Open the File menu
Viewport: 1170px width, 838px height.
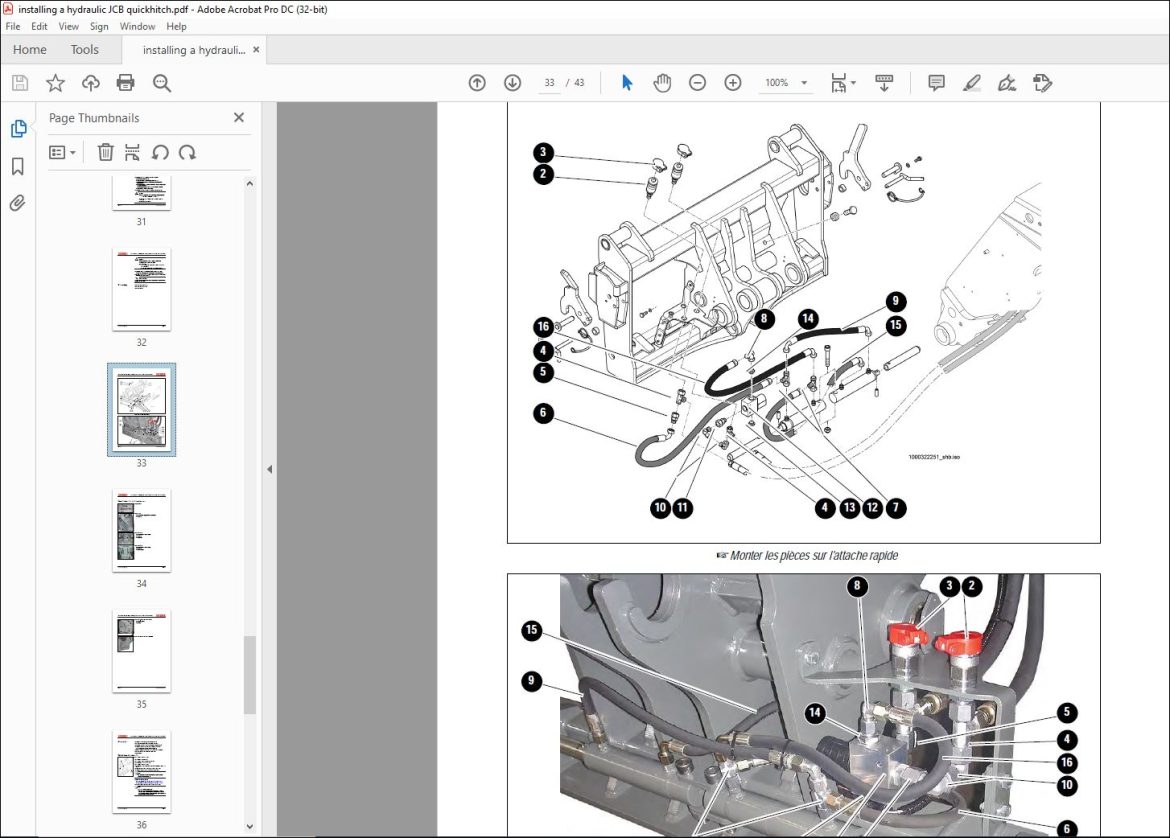point(13,26)
